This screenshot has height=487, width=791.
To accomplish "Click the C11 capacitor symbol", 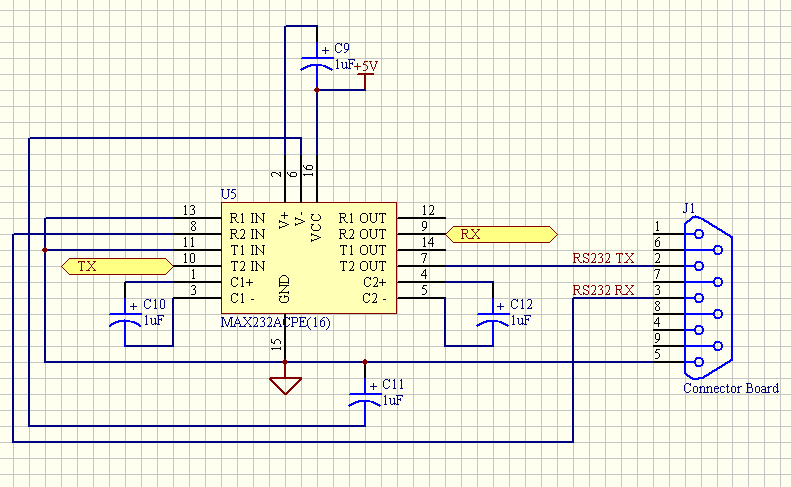I will pyautogui.click(x=365, y=399).
